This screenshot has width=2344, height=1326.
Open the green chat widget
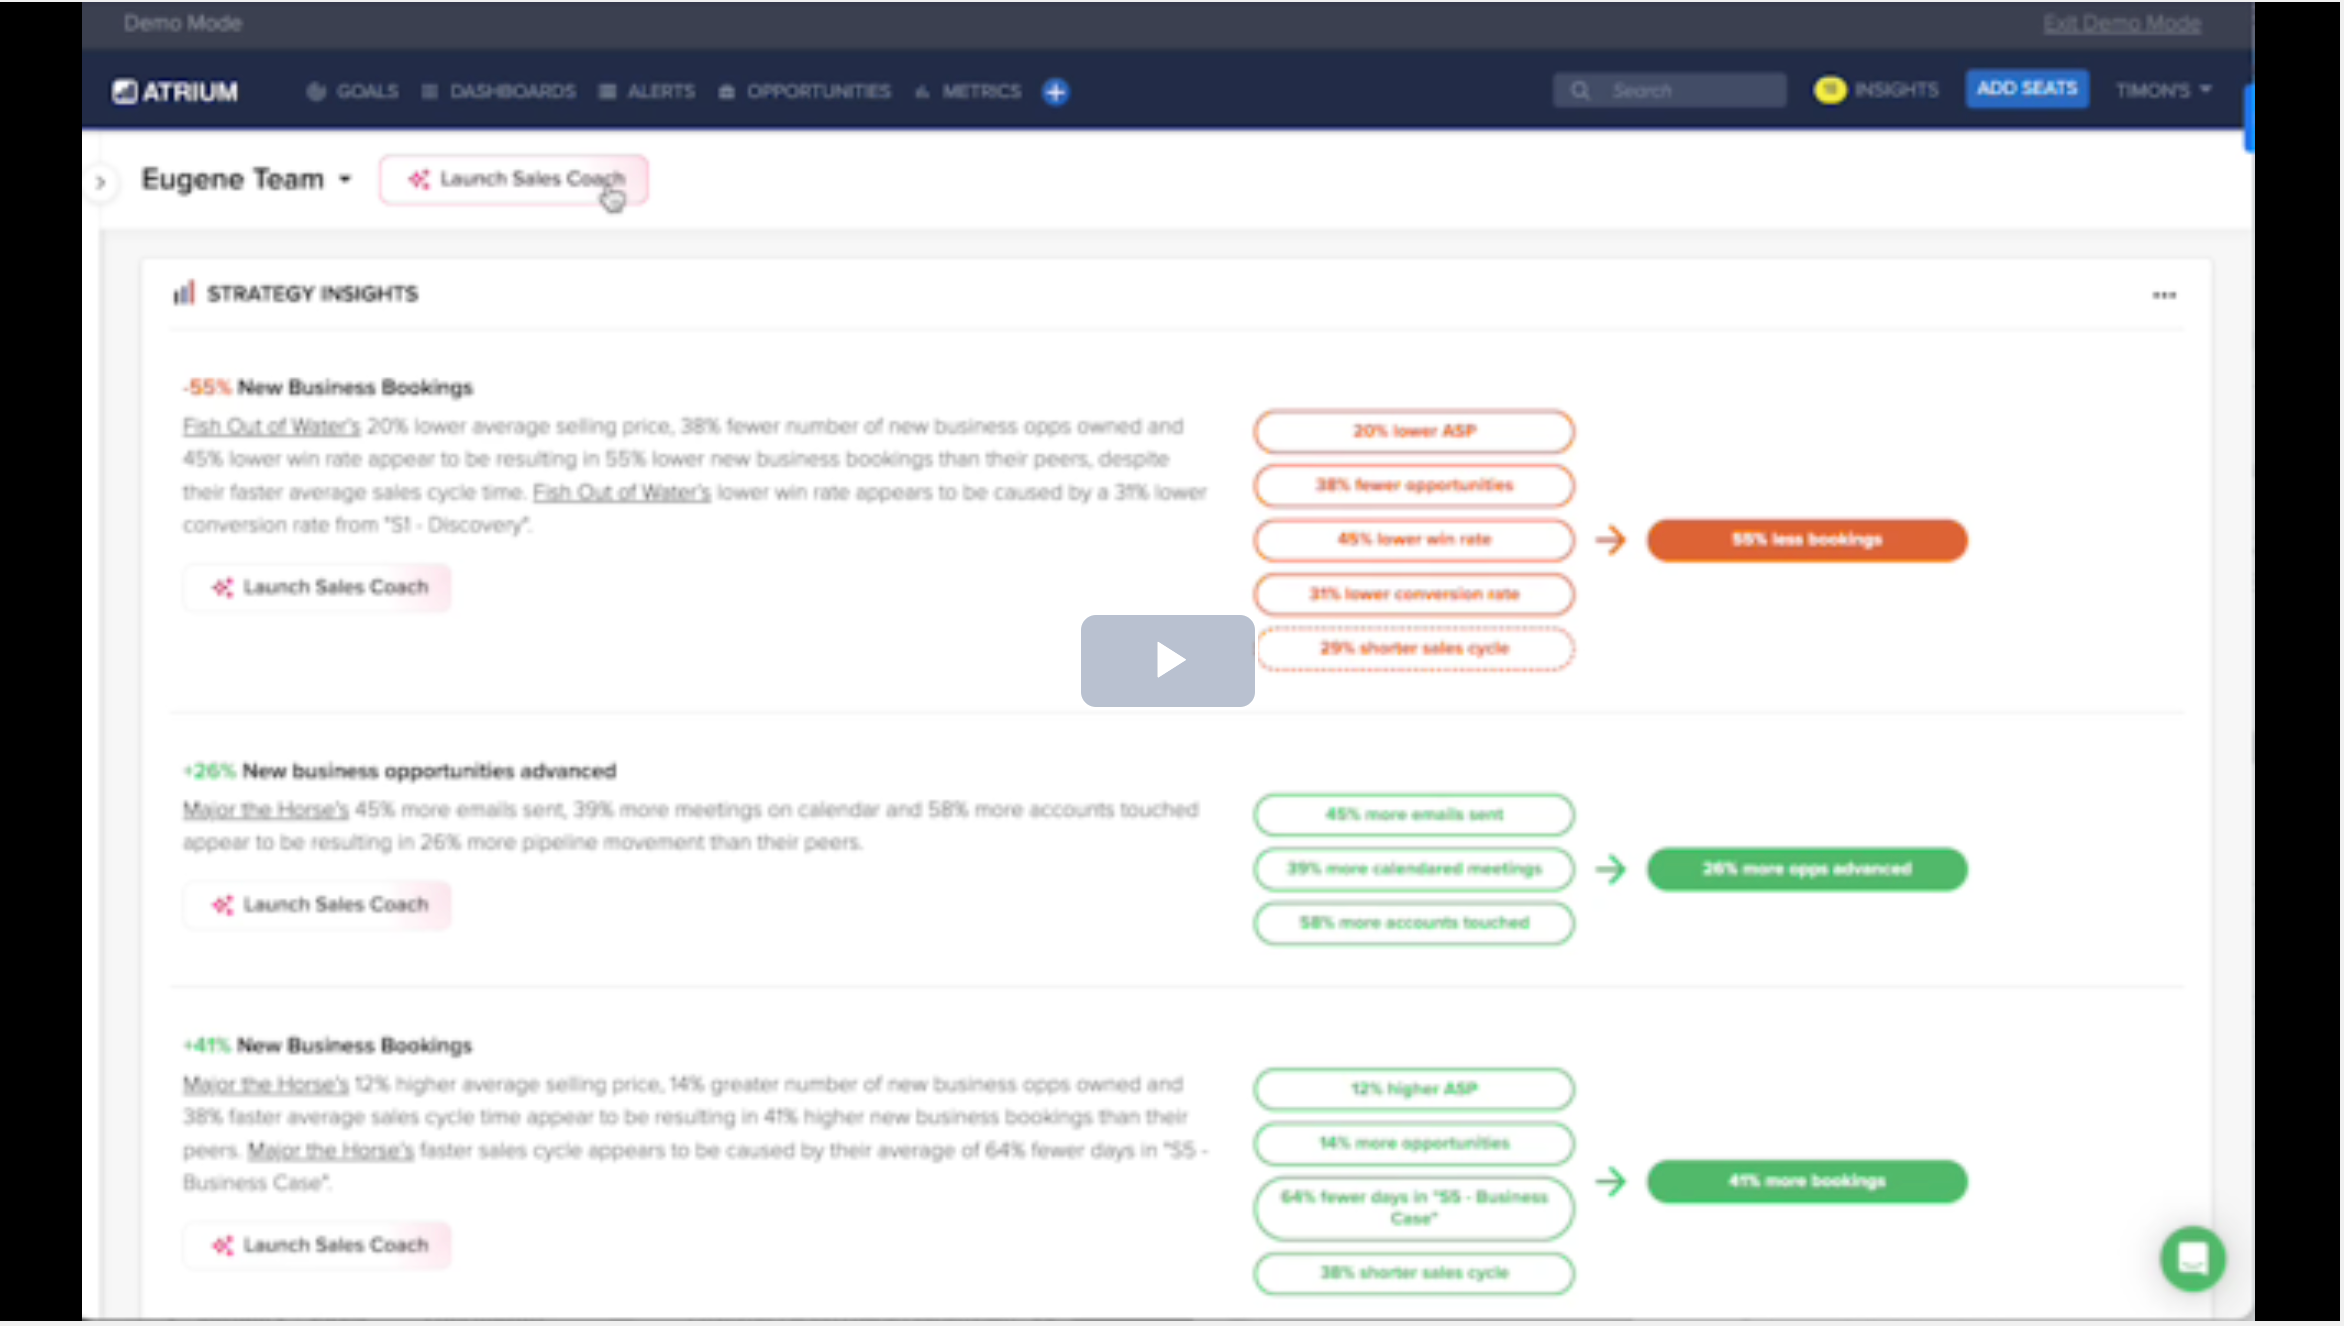point(2192,1258)
